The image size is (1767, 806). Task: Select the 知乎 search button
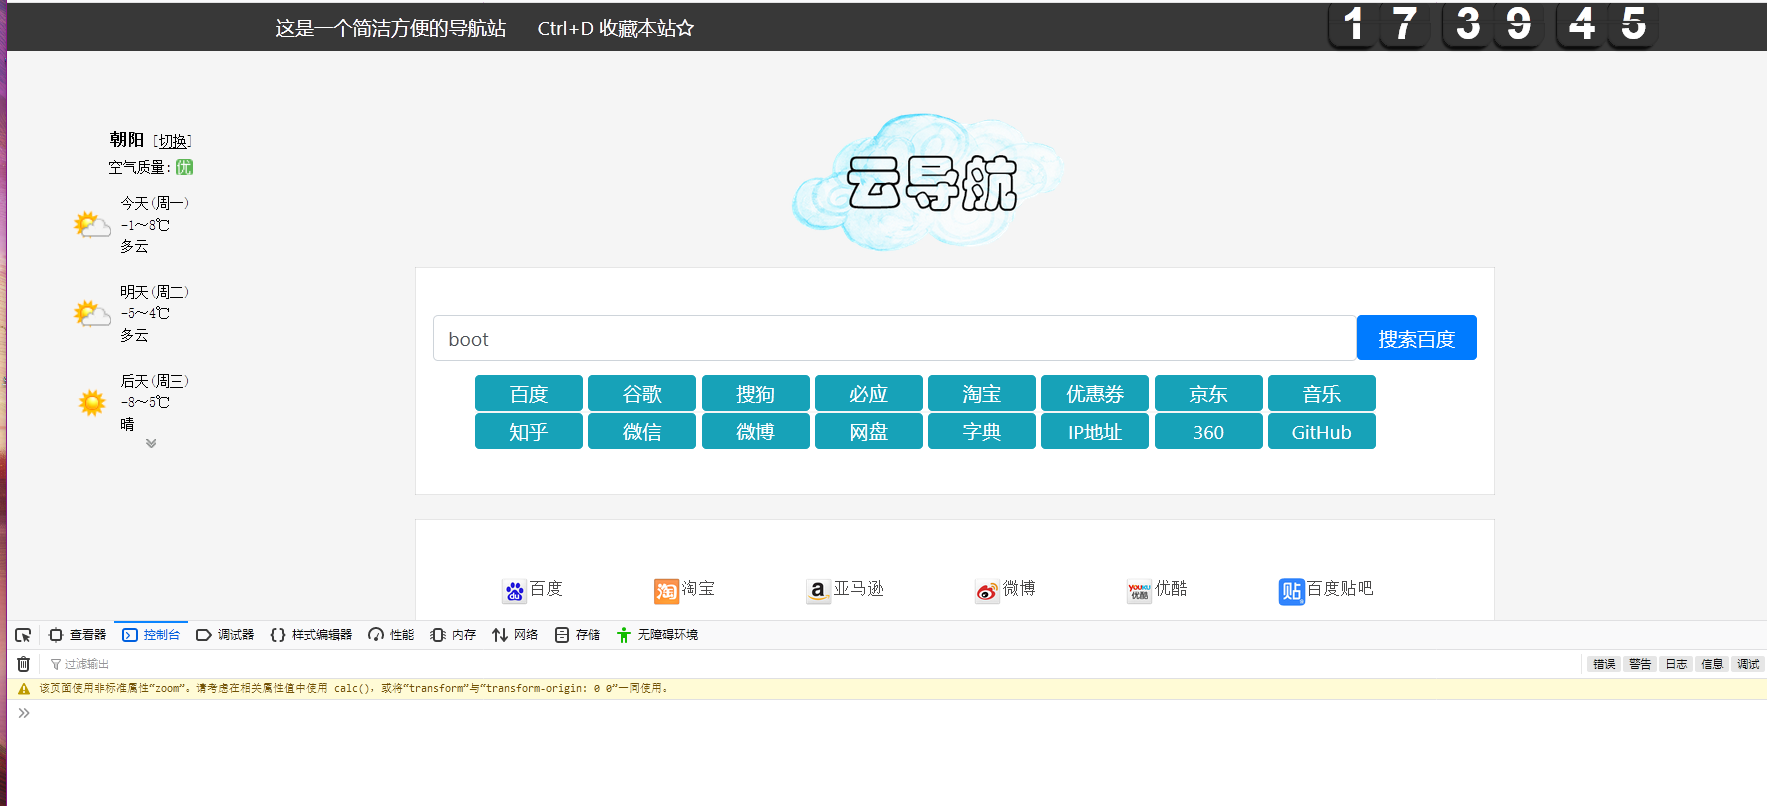coord(528,431)
